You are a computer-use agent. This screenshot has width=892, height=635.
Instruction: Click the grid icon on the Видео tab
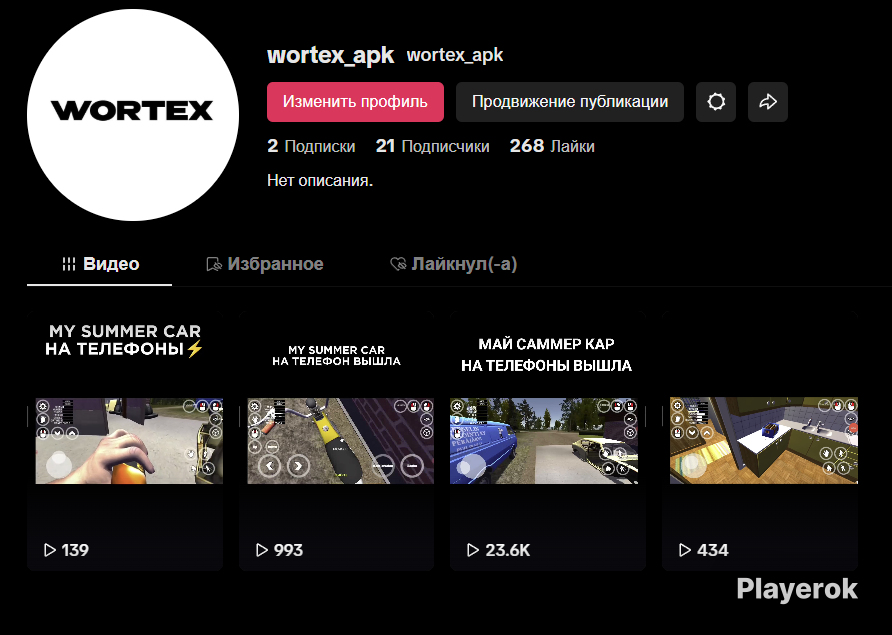tap(69, 264)
